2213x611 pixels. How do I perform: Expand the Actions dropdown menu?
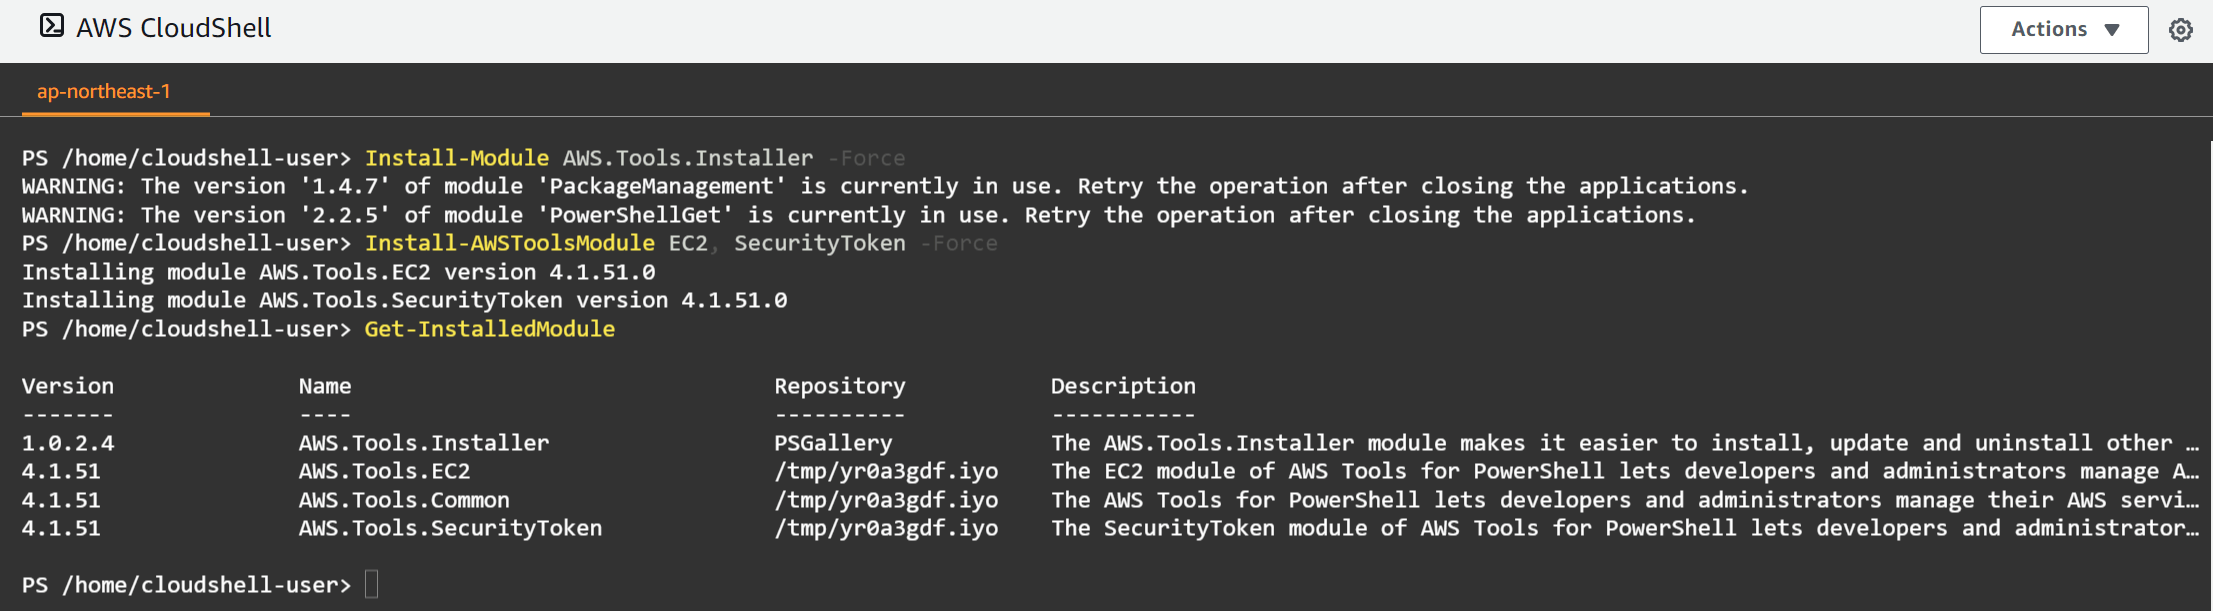pos(2064,30)
